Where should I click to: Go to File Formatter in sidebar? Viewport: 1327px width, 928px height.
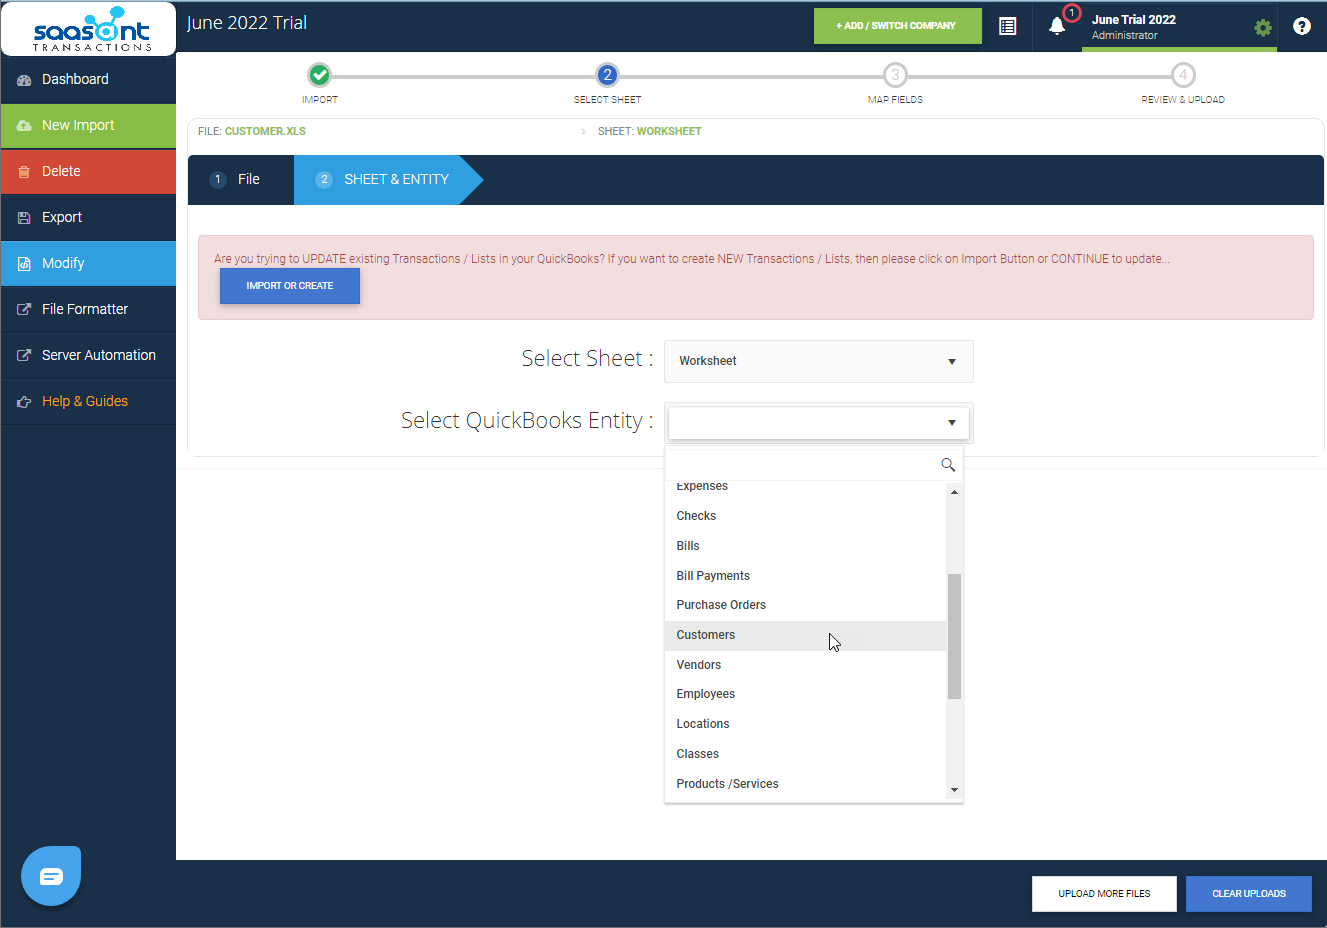click(85, 309)
